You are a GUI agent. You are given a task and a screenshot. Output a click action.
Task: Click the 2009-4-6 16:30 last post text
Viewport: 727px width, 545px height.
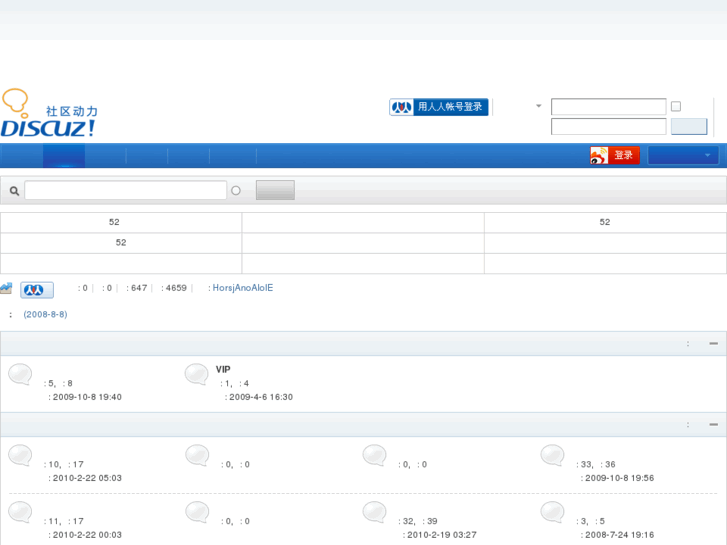click(261, 397)
